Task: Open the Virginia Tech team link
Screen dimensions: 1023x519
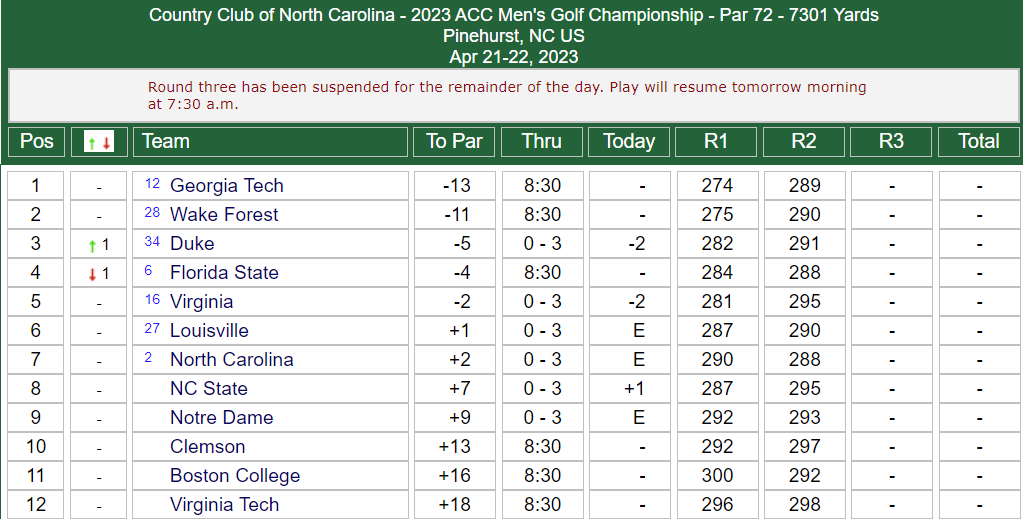Action: point(224,505)
